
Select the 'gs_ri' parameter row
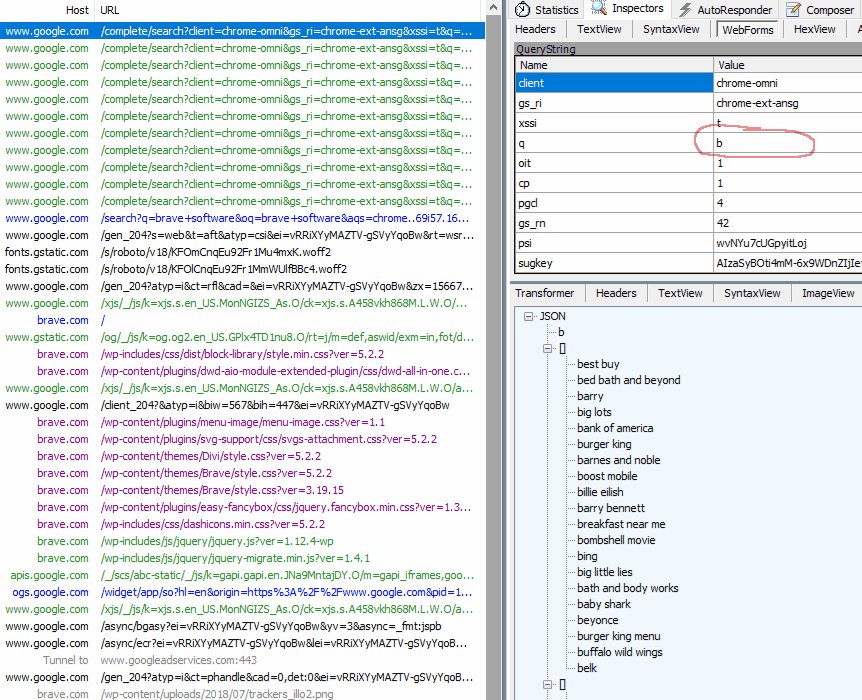coord(688,103)
